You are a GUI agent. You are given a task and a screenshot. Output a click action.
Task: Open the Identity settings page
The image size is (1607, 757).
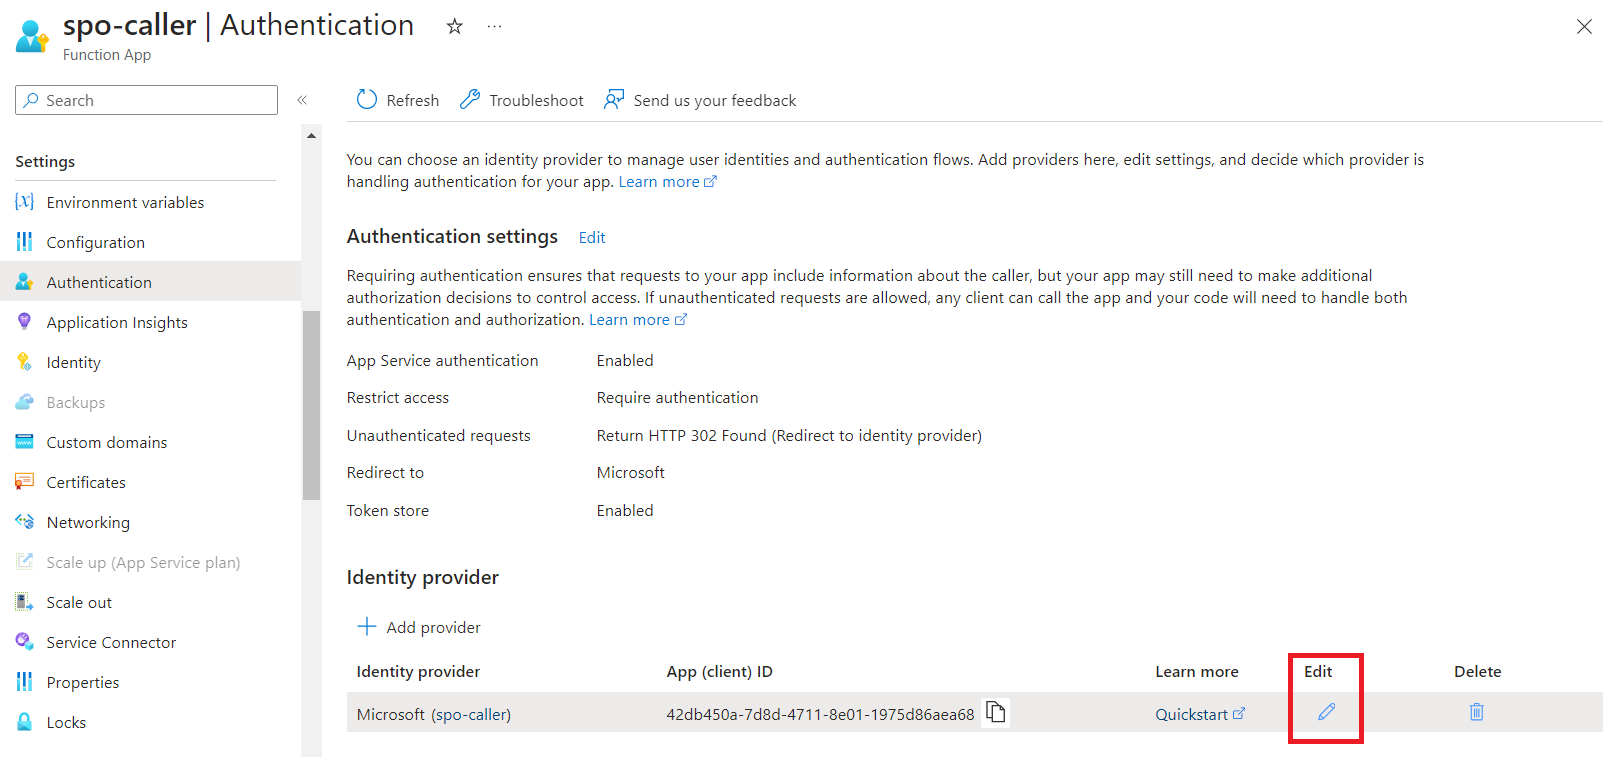pos(73,362)
